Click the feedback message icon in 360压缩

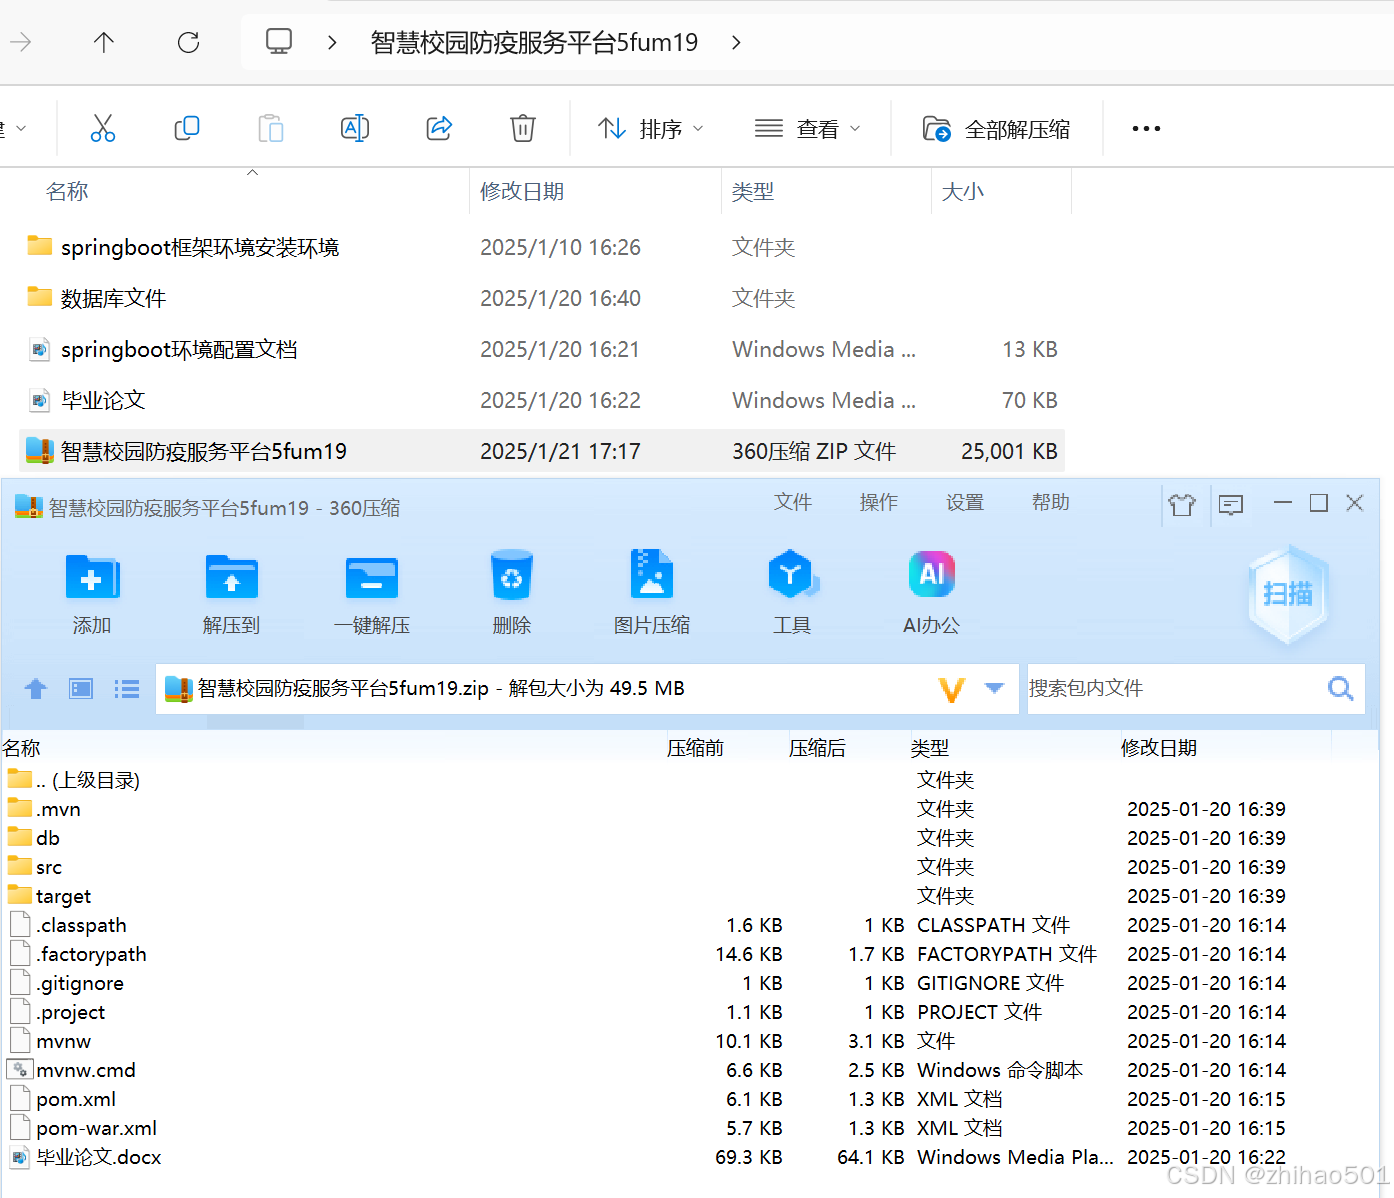click(1231, 504)
